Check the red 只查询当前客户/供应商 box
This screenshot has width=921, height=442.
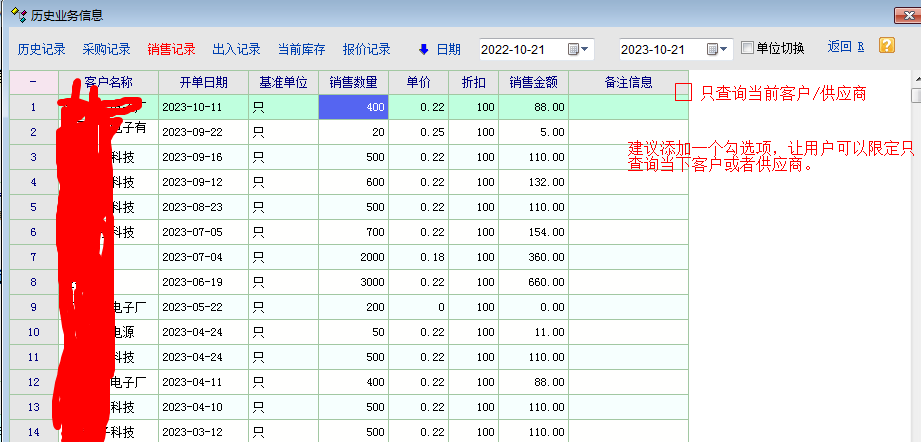[684, 93]
